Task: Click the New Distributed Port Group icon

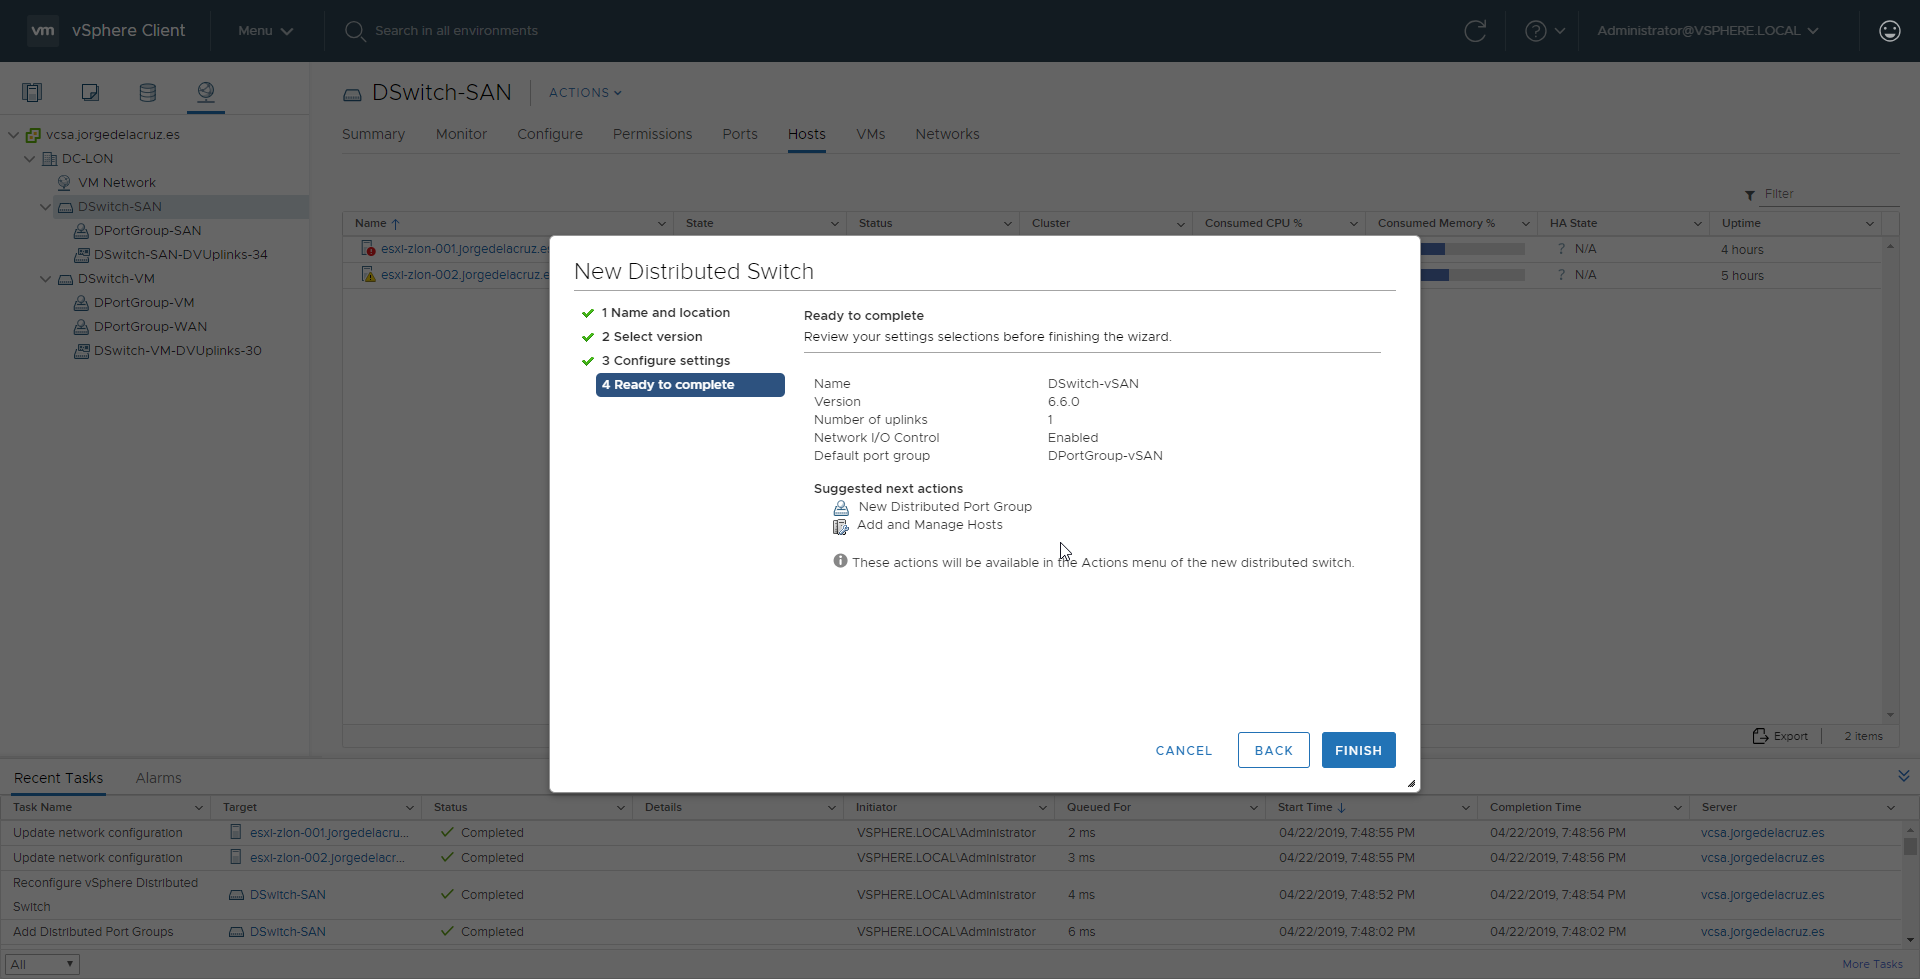Action: (x=841, y=507)
